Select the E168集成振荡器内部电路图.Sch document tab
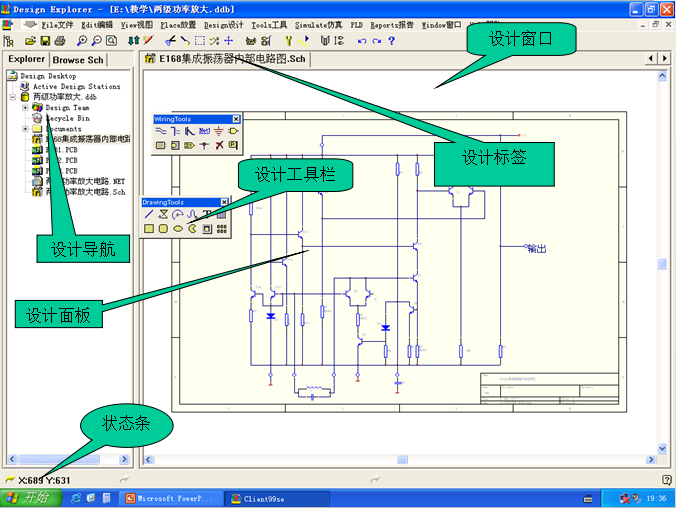Image resolution: width=676 pixels, height=508 pixels. click(225, 59)
